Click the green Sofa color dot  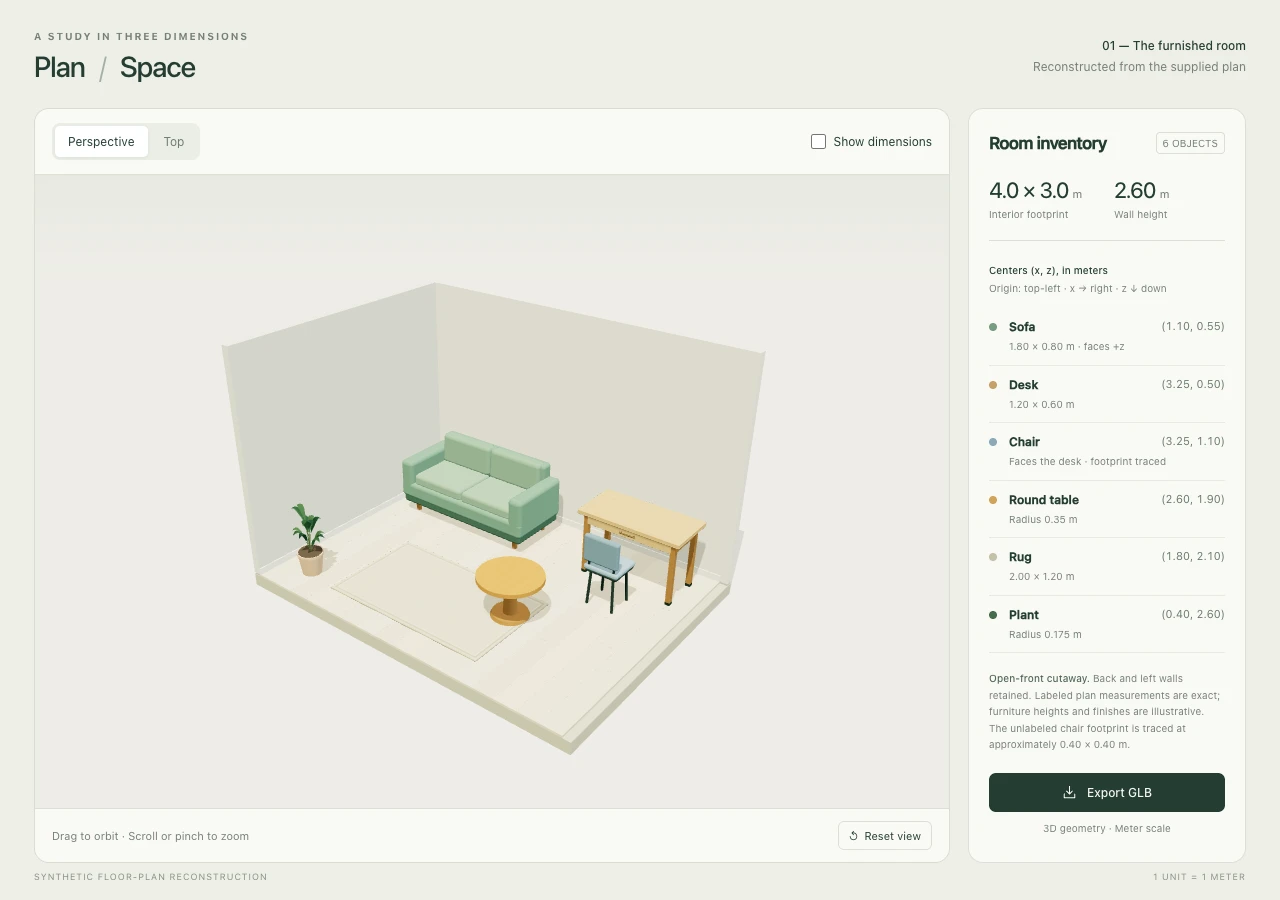coord(993,327)
